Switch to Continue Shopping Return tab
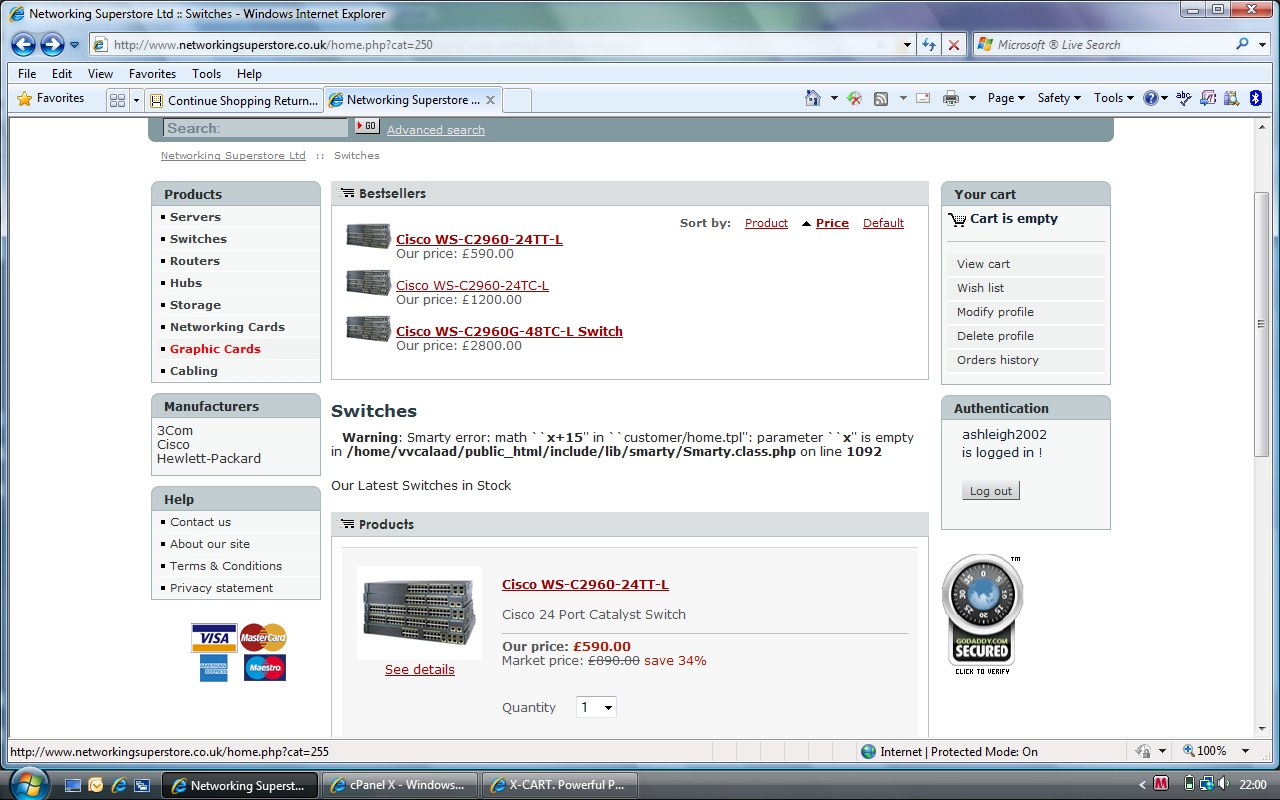1280x800 pixels. pyautogui.click(x=234, y=100)
